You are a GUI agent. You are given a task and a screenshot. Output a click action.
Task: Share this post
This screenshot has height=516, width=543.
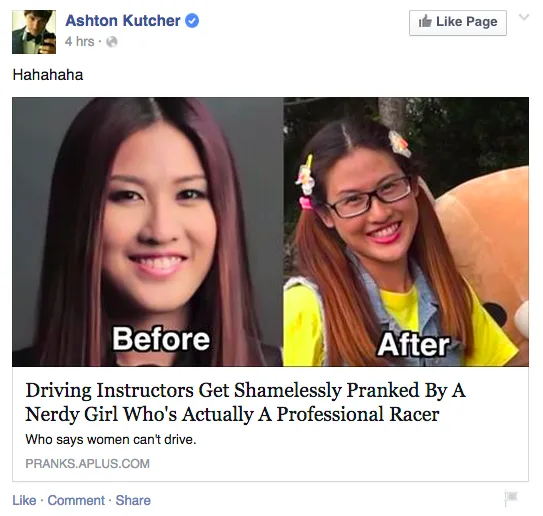pyautogui.click(x=133, y=500)
